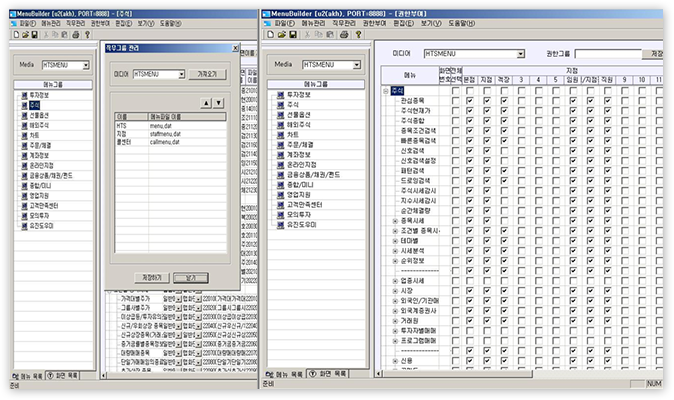Open 도움말(H) menu in 권한부여 window
This screenshot has height=400, width=674.
click(462, 23)
